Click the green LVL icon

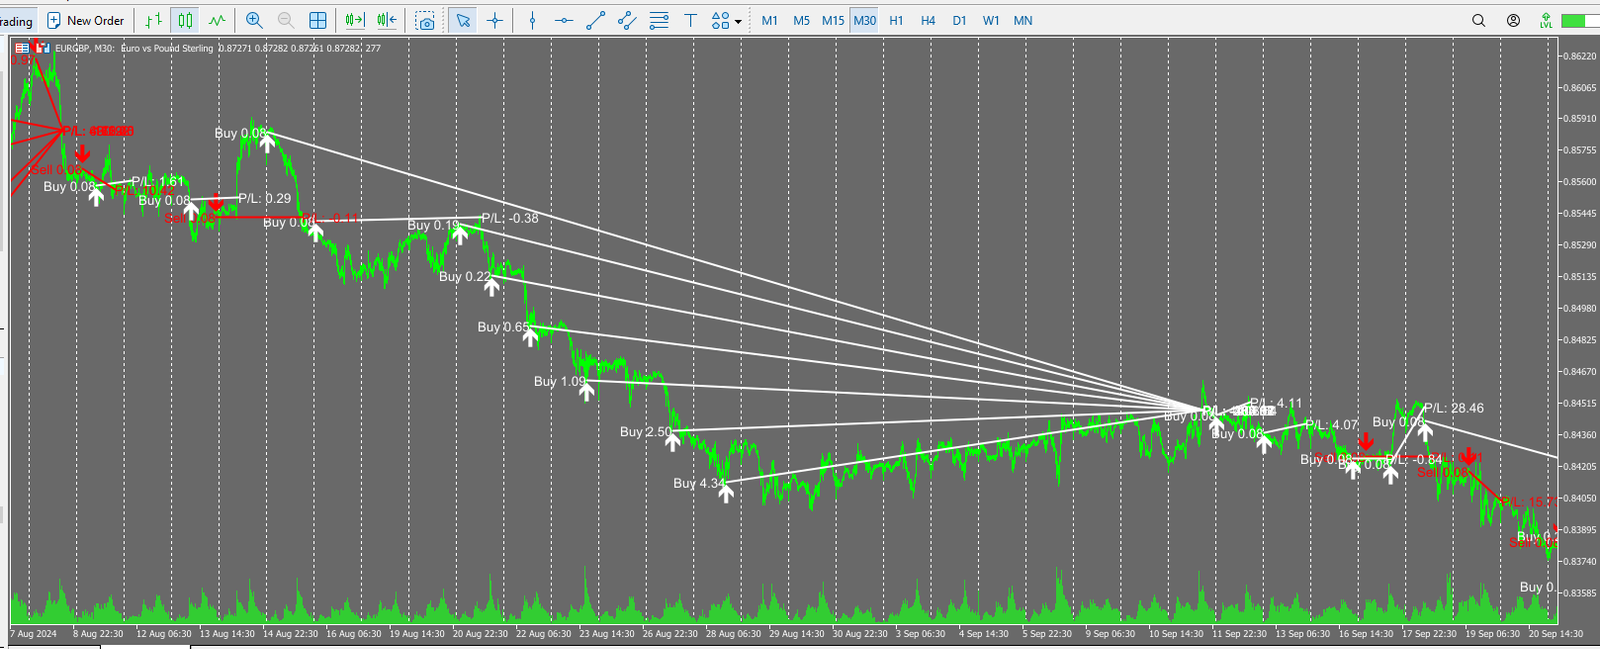point(1546,20)
